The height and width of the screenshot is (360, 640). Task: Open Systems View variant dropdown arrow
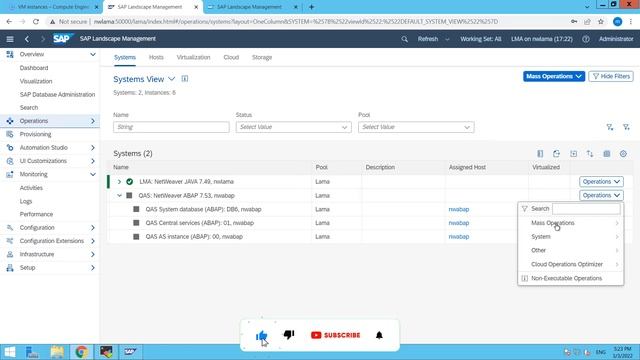click(x=172, y=79)
